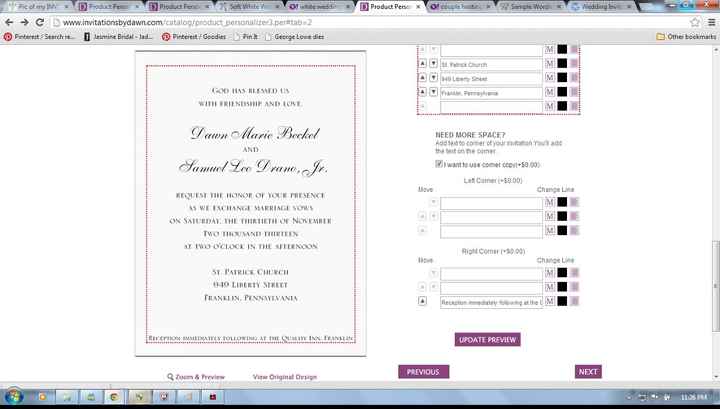Move the 949 Liberty Street line up
This screenshot has width=720, height=409.
tap(422, 78)
